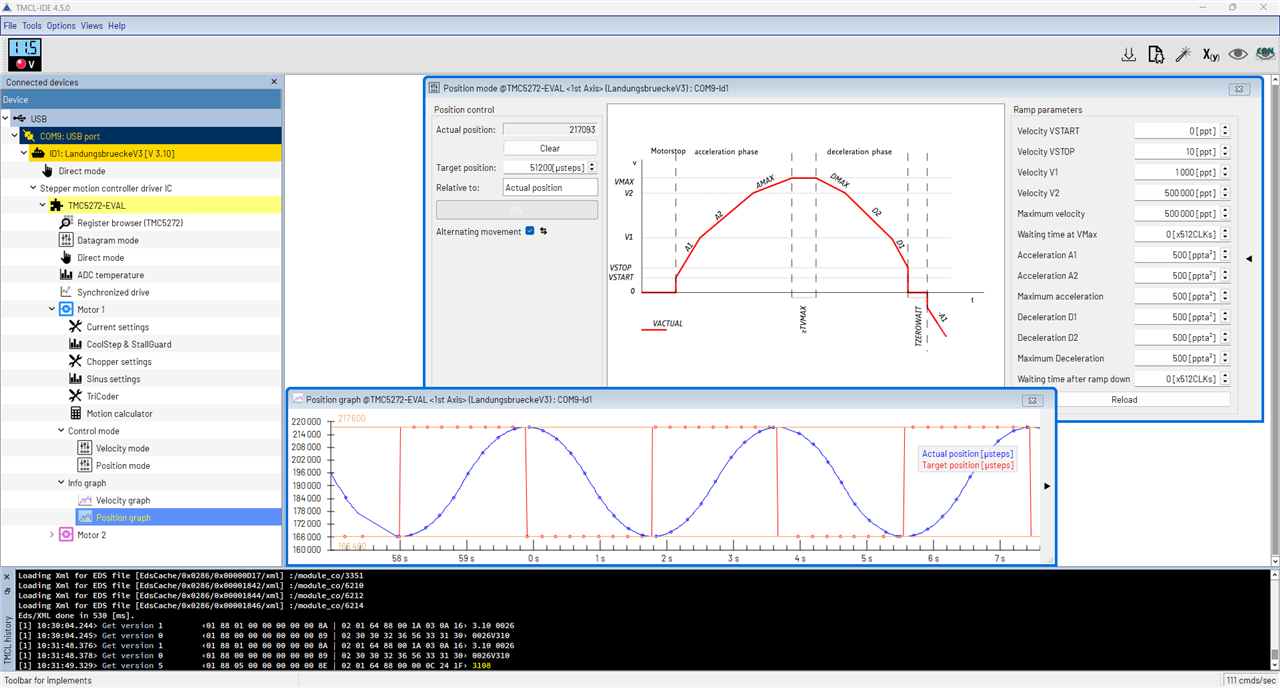Viewport: 1280px width, 688px height.
Task: Open Register browser (TMC5272)
Action: tap(129, 223)
